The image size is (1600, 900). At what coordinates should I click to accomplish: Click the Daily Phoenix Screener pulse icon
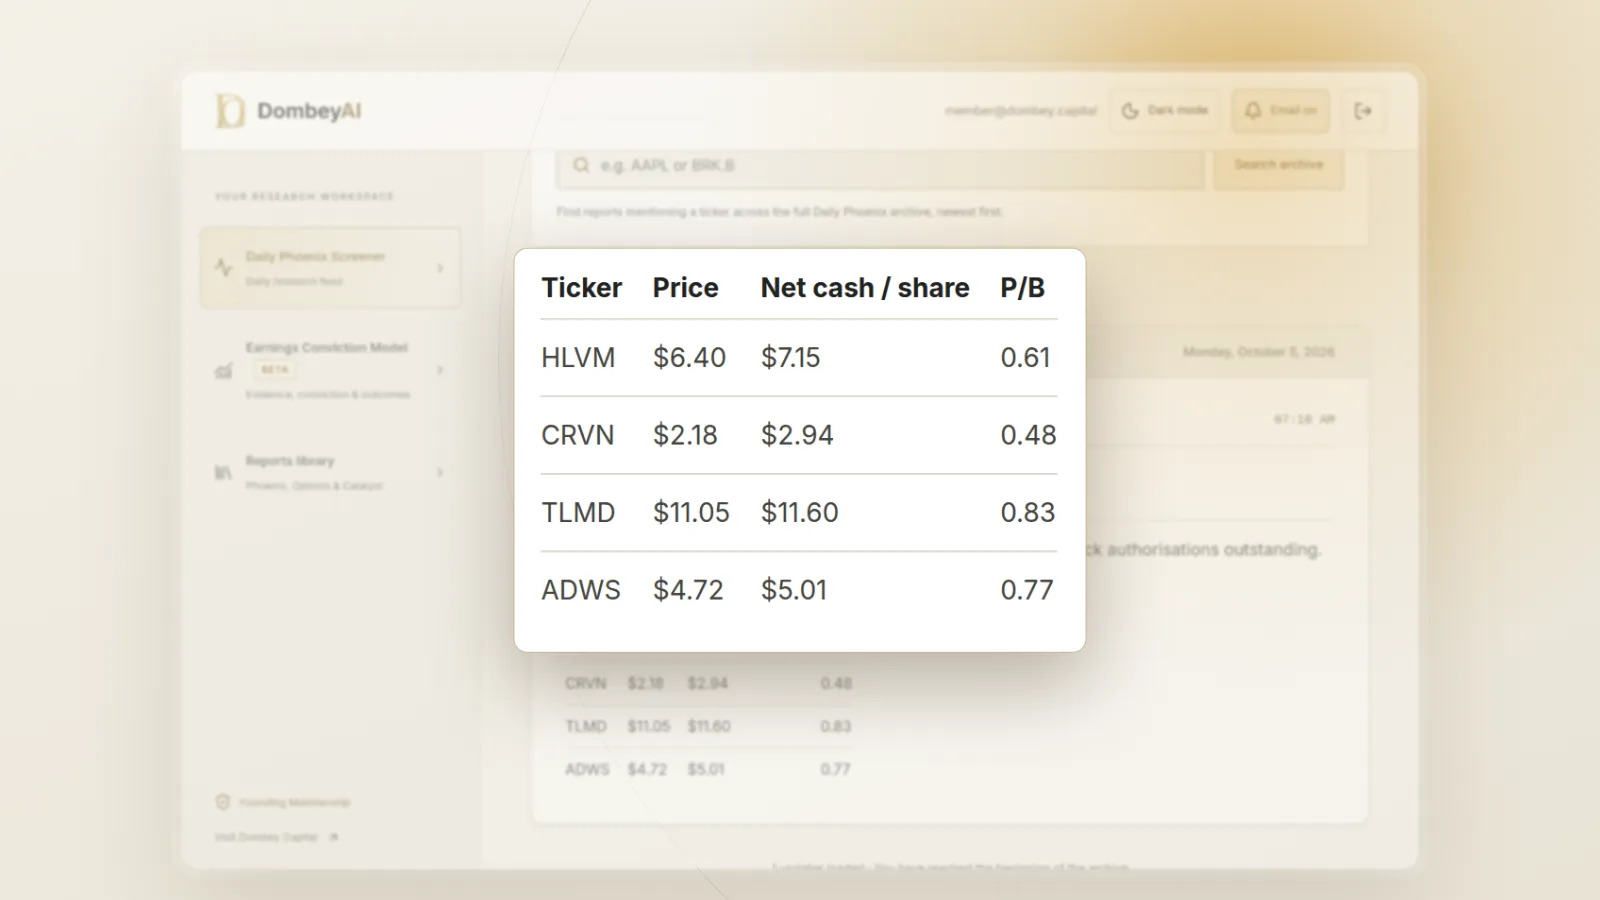223,267
